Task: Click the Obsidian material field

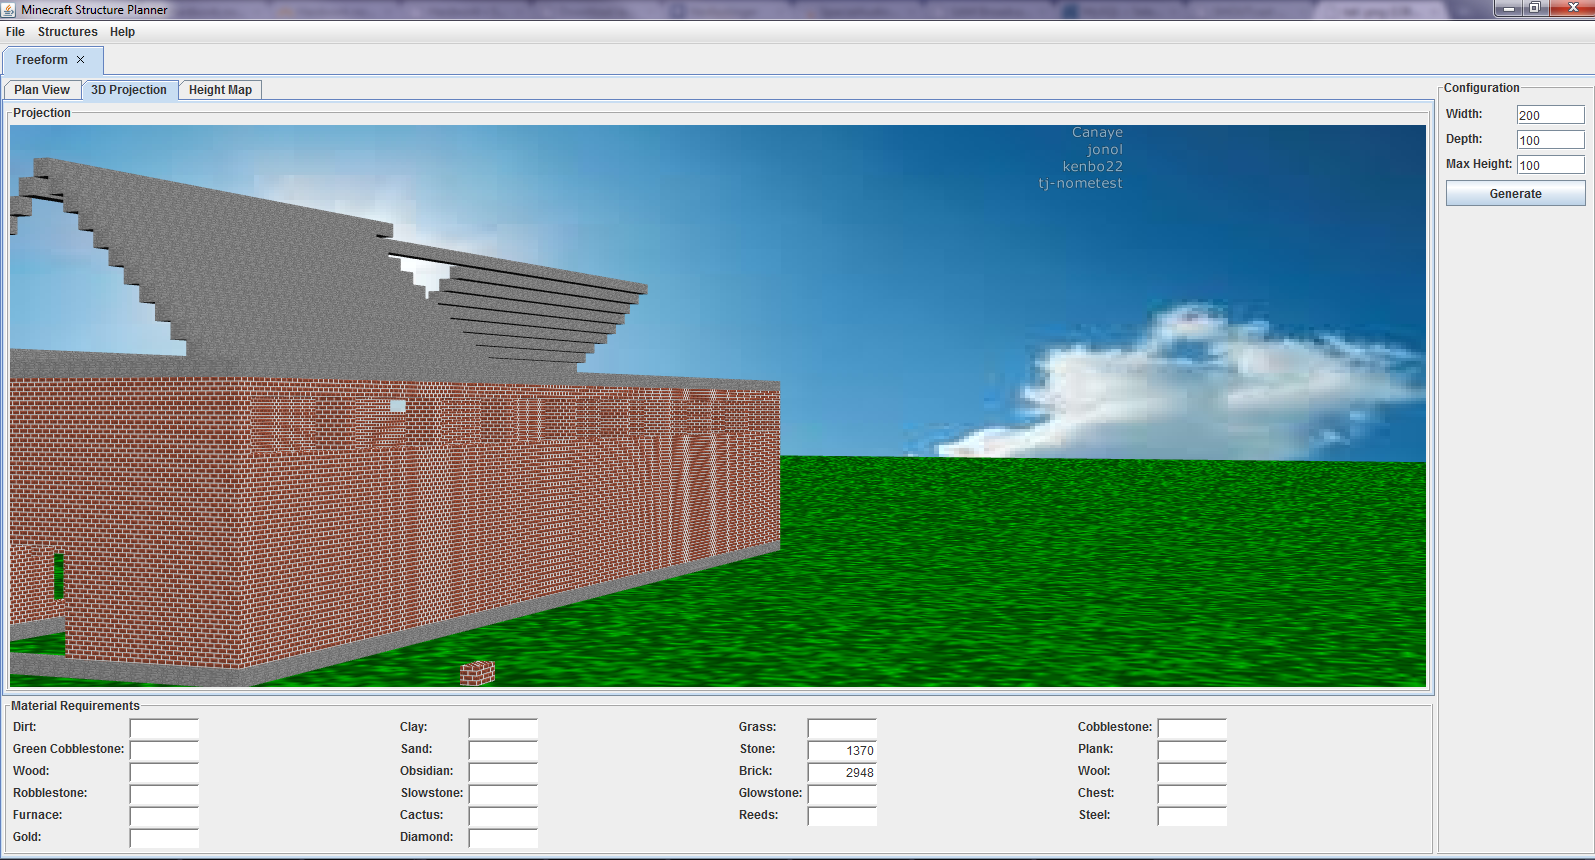Action: click(x=503, y=772)
